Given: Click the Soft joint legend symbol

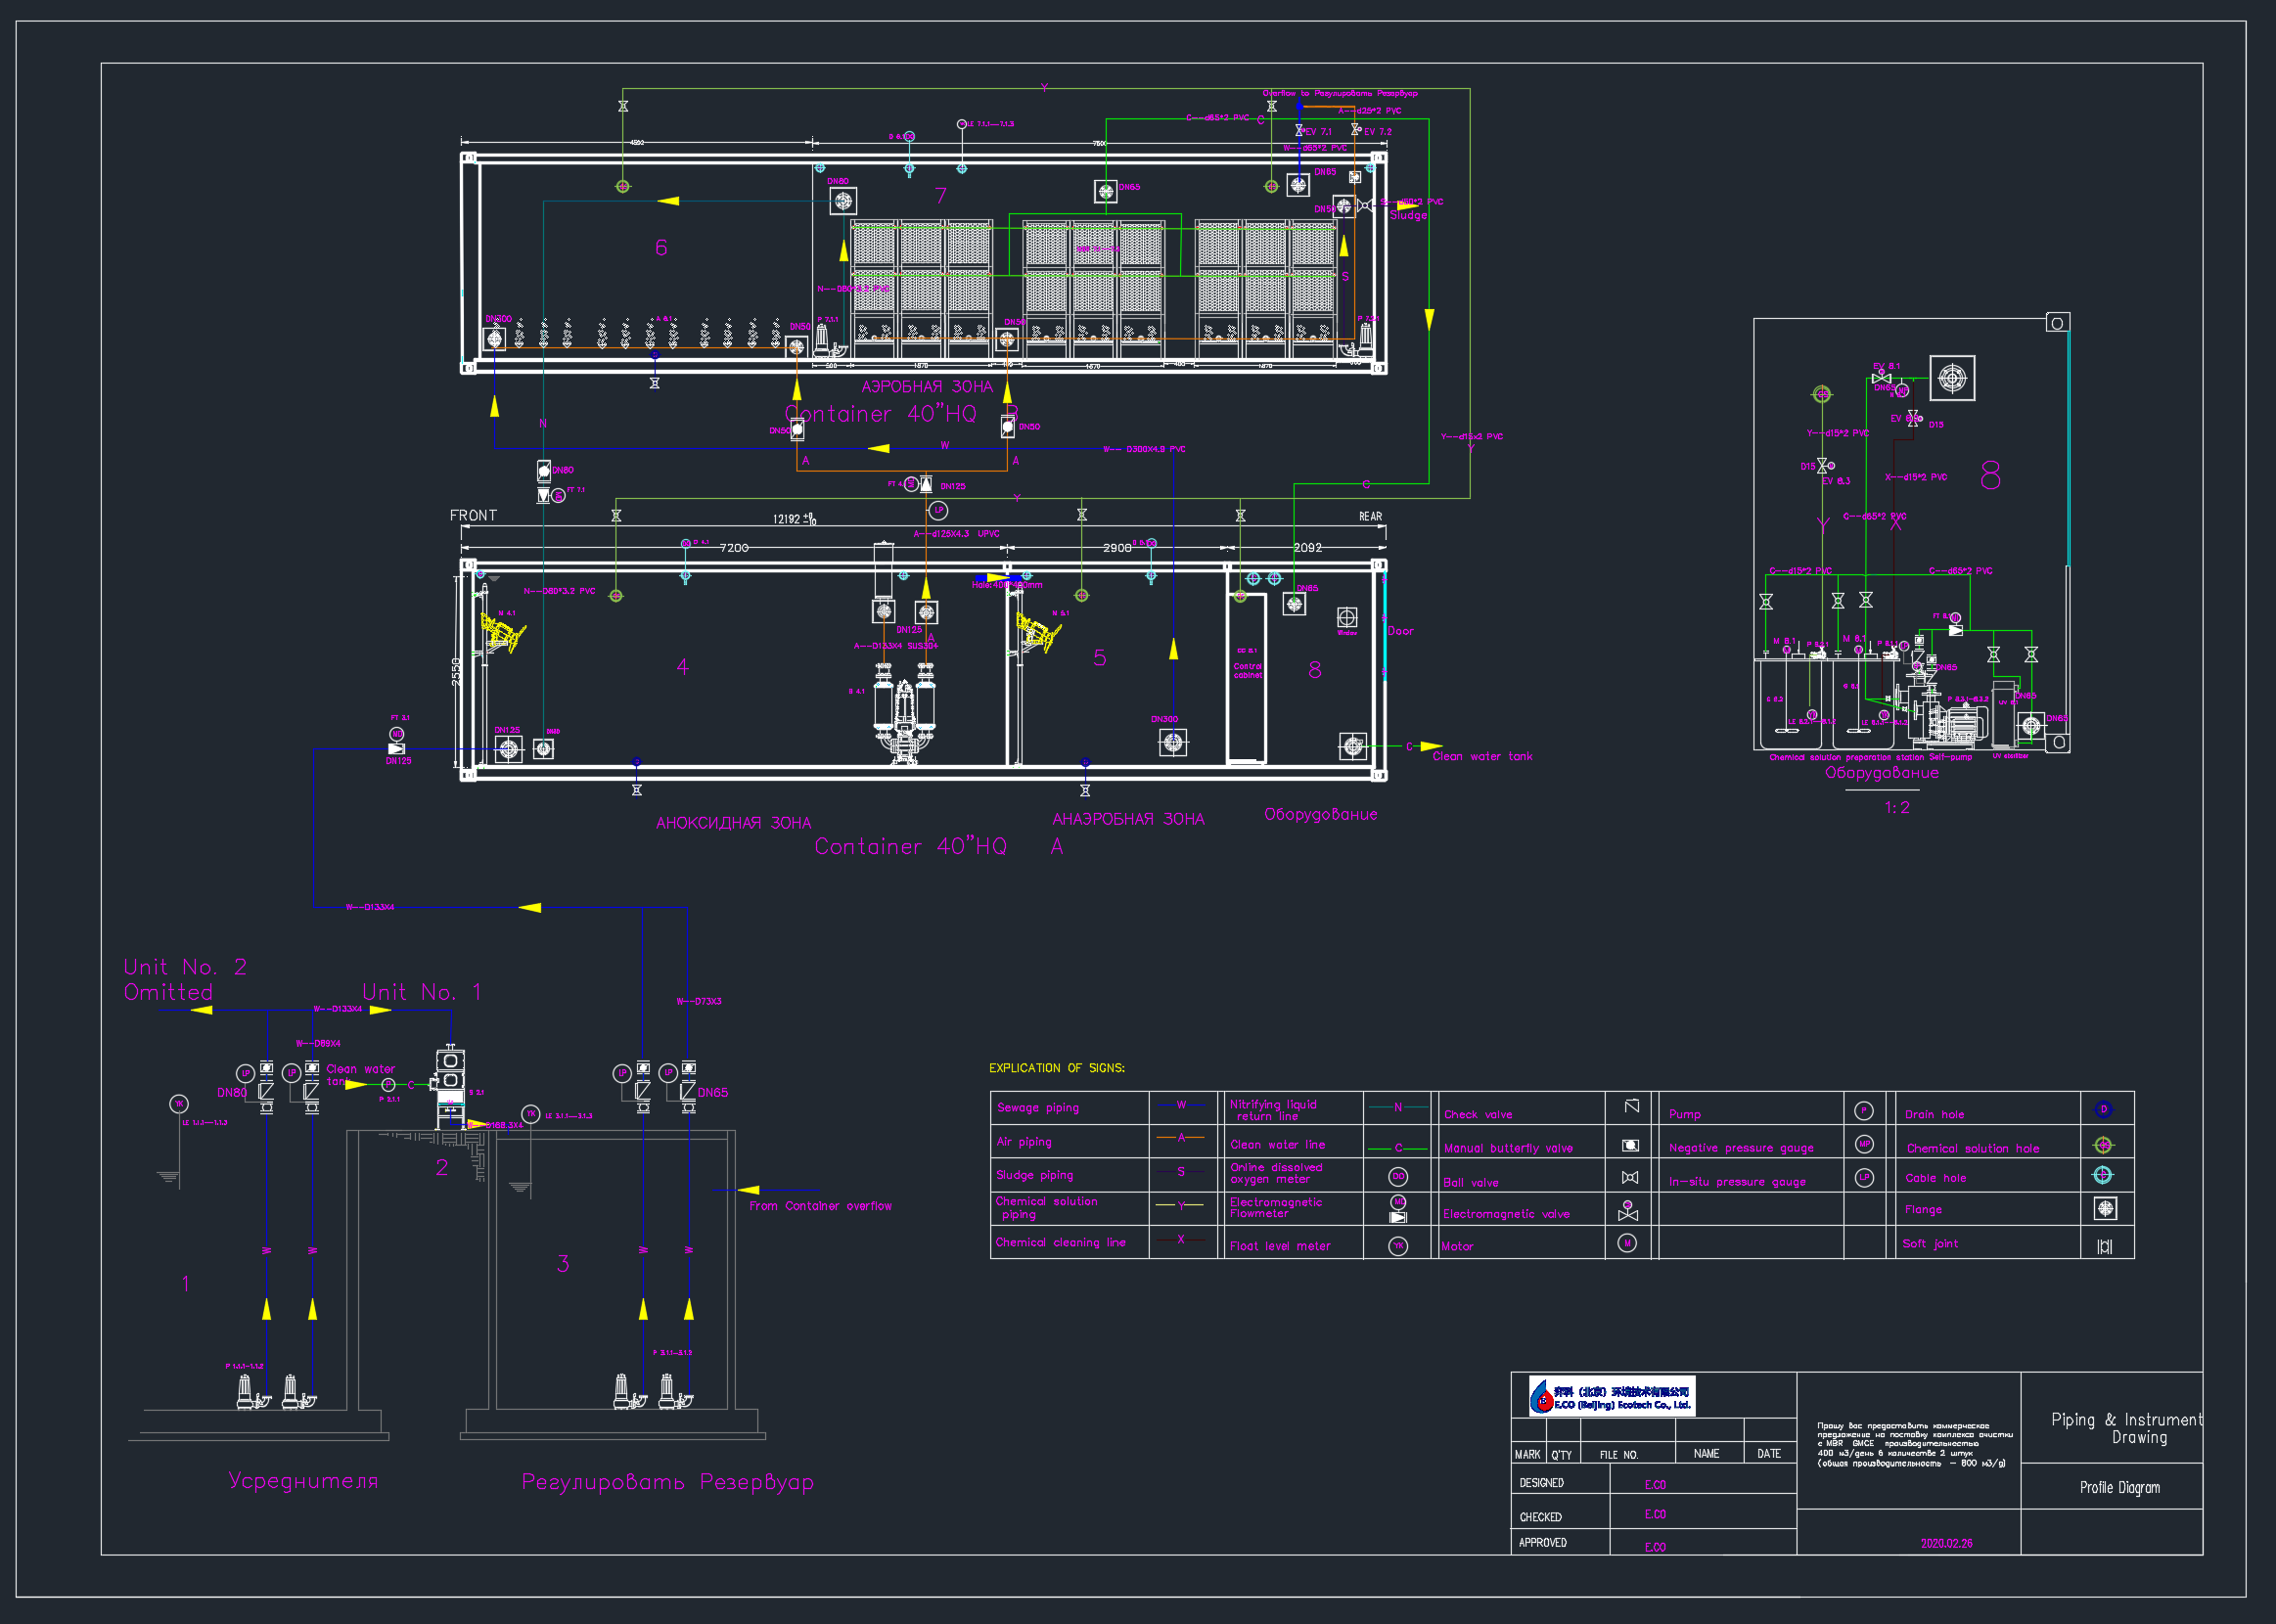Looking at the screenshot, I should pos(2105,1246).
